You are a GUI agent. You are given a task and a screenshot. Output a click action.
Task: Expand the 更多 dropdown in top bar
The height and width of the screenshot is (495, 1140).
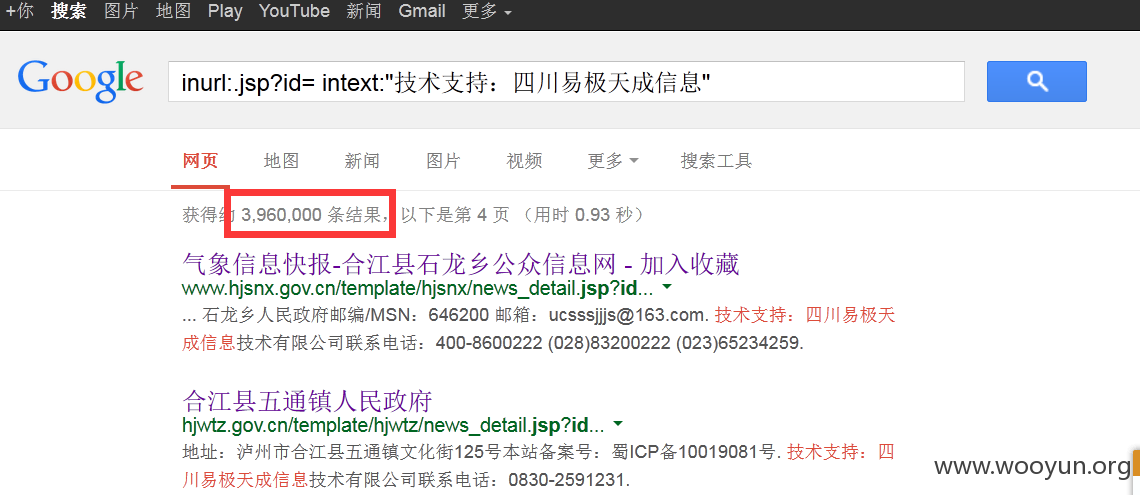click(x=486, y=11)
